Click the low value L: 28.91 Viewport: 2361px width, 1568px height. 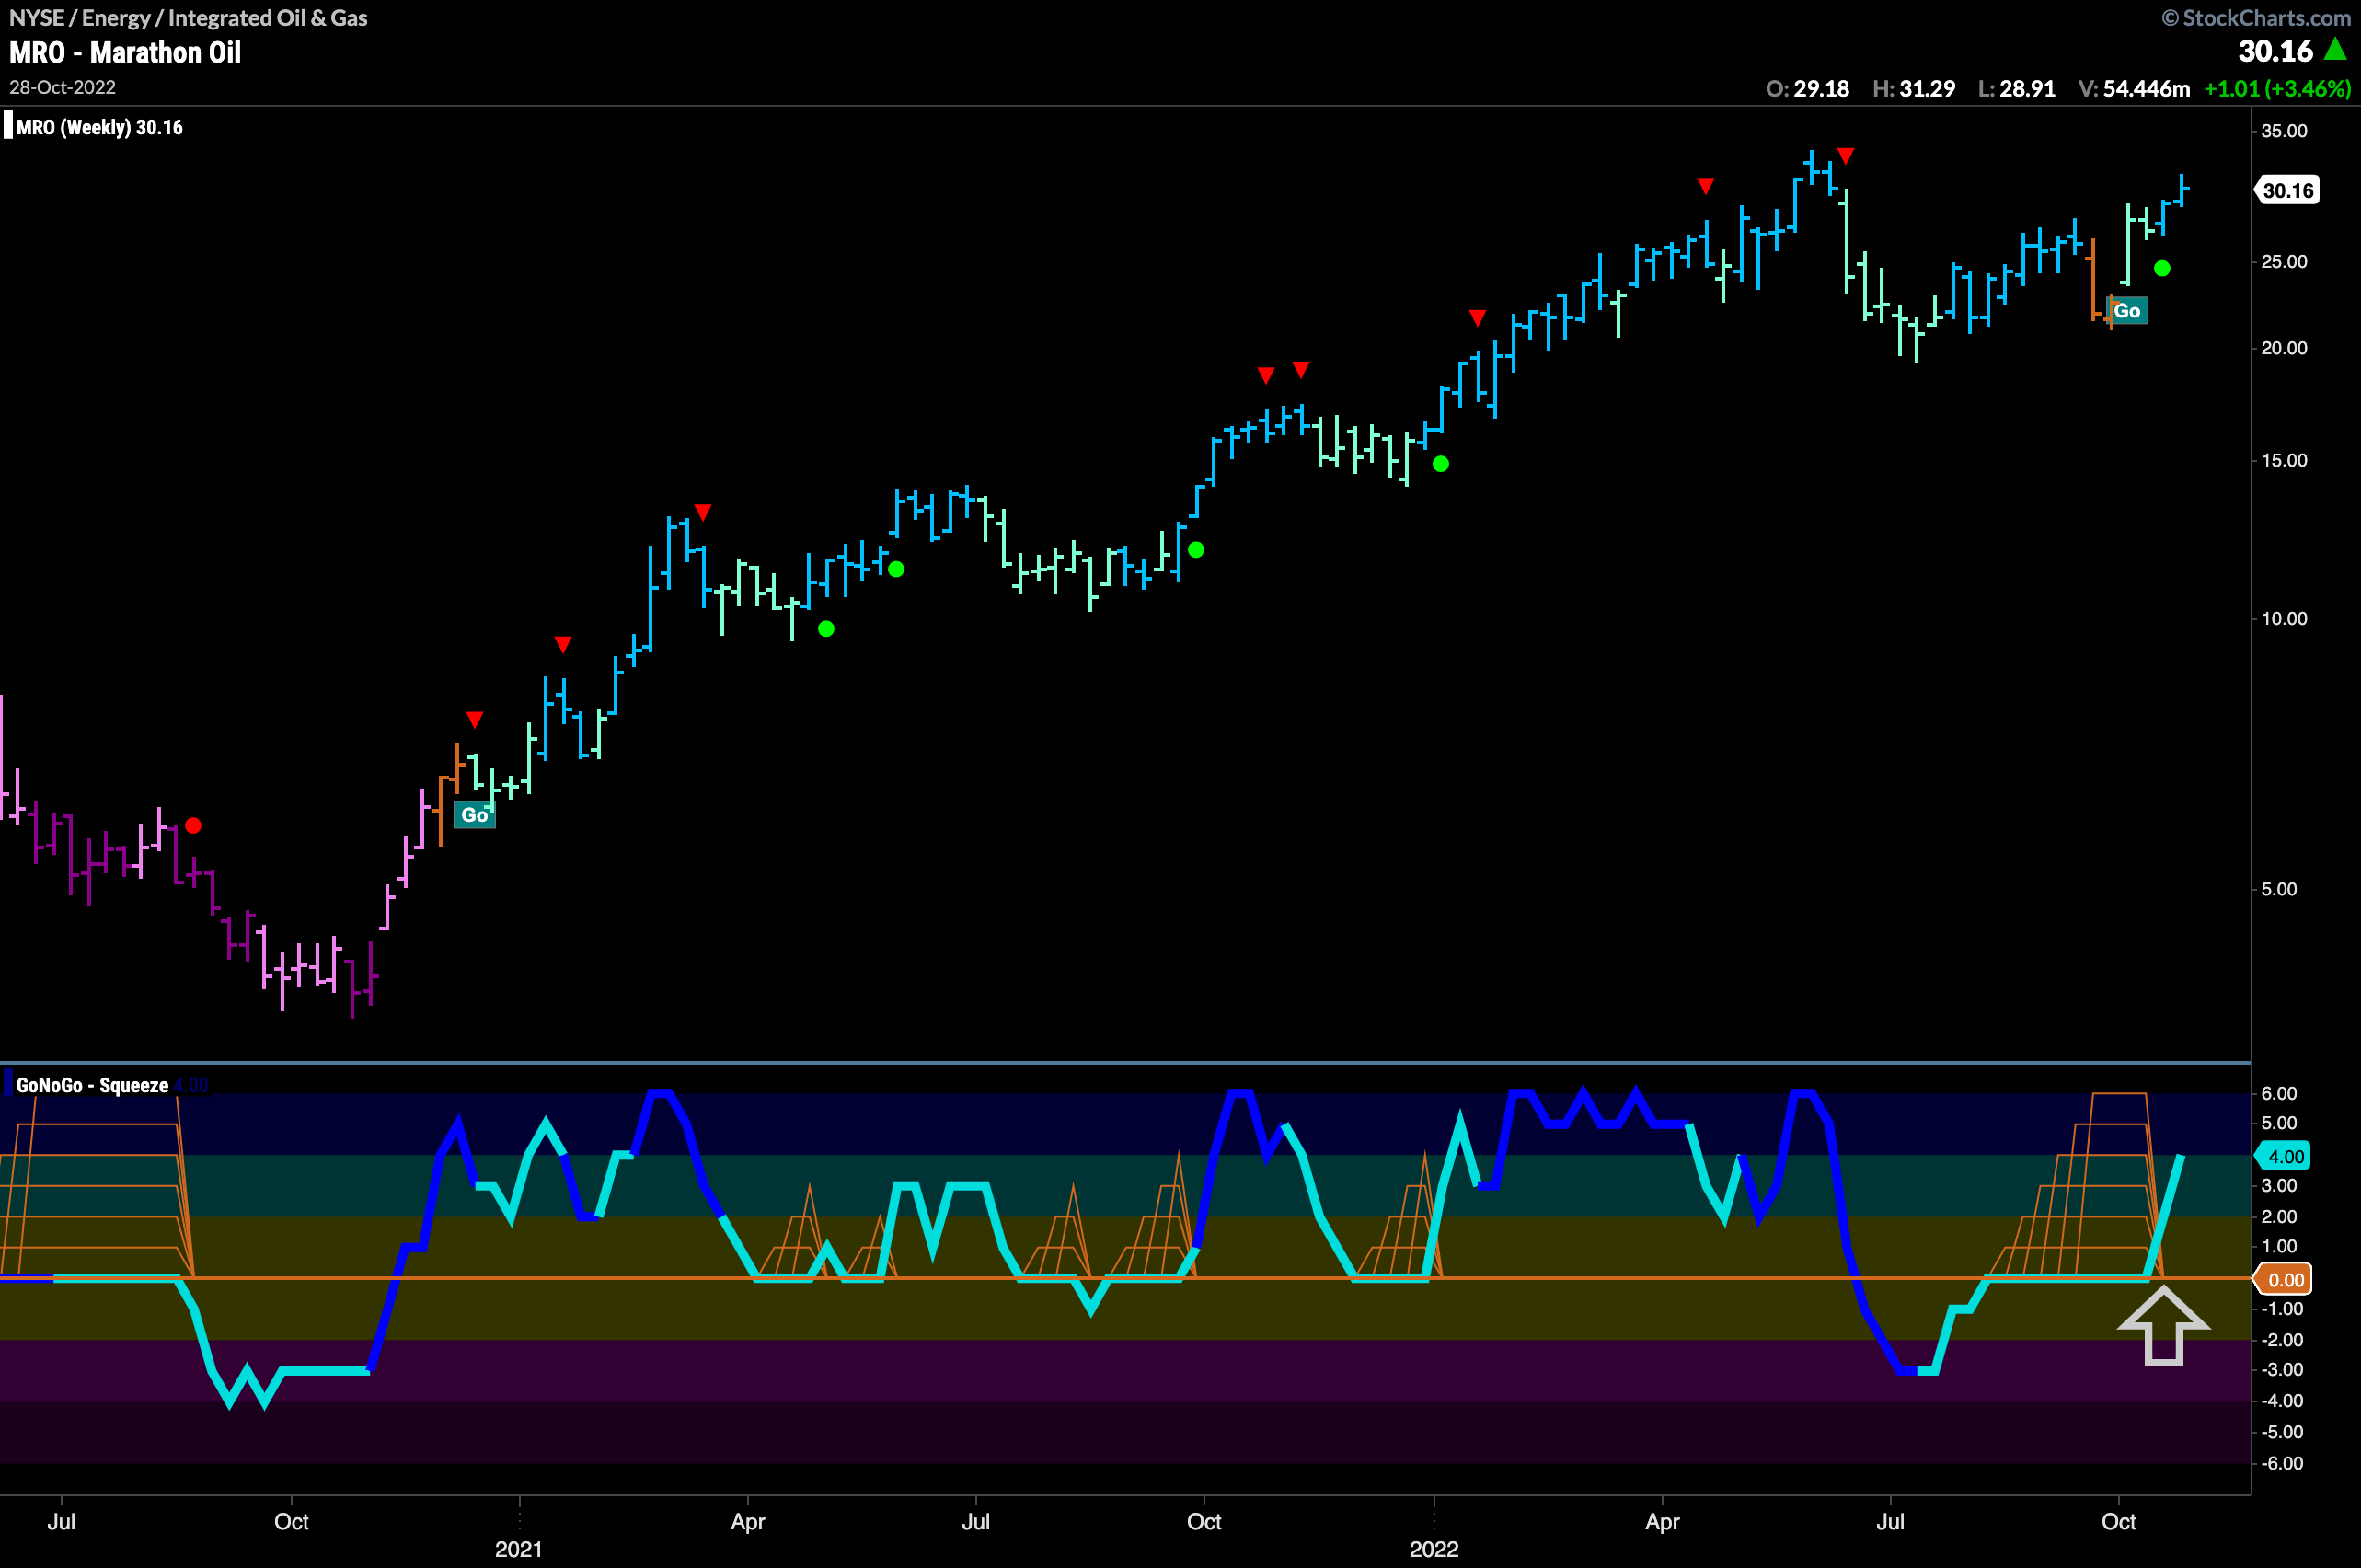[x=2017, y=88]
